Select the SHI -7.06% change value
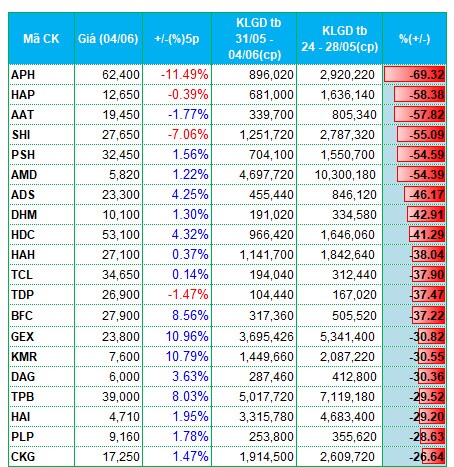454x467 pixels. (x=188, y=134)
